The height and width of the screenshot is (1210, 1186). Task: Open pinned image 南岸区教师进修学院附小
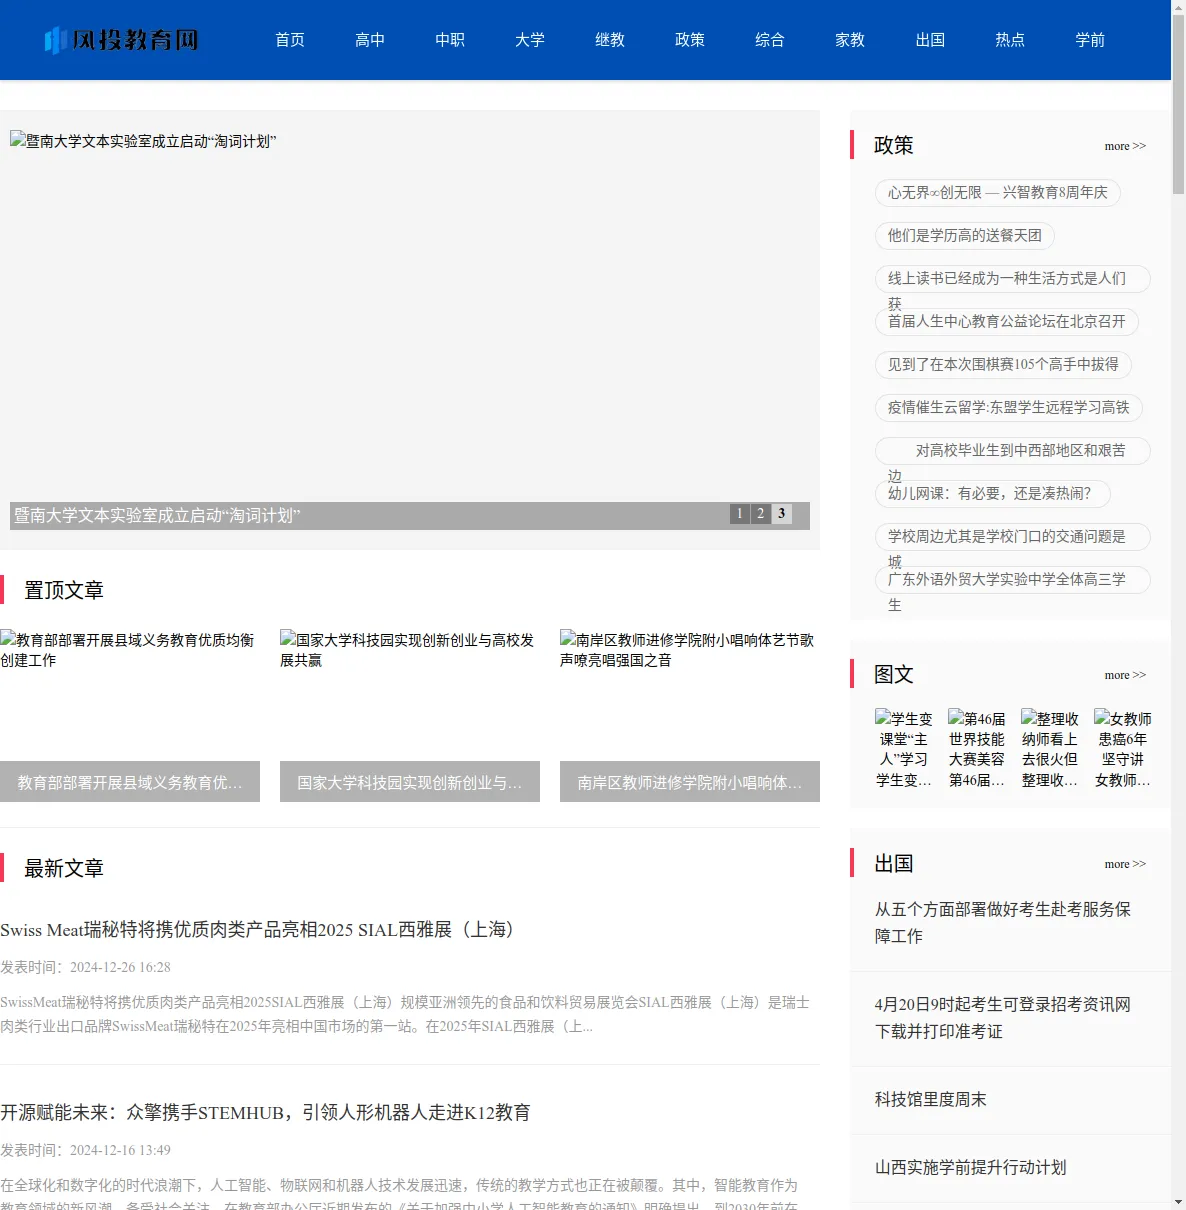pyautogui.click(x=690, y=695)
